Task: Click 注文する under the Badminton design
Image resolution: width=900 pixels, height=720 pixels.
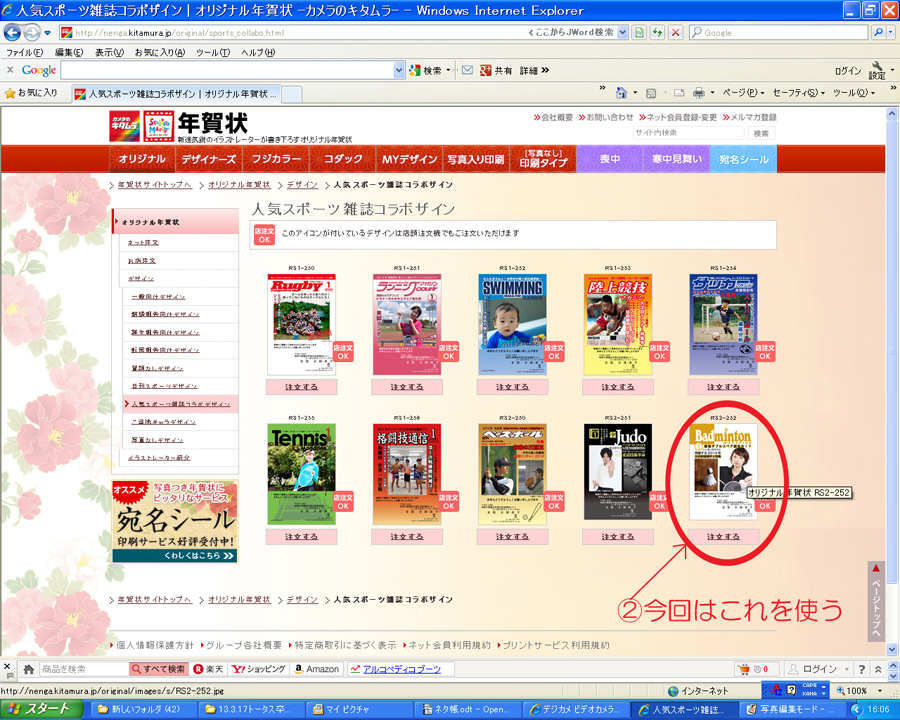Action: coord(724,537)
